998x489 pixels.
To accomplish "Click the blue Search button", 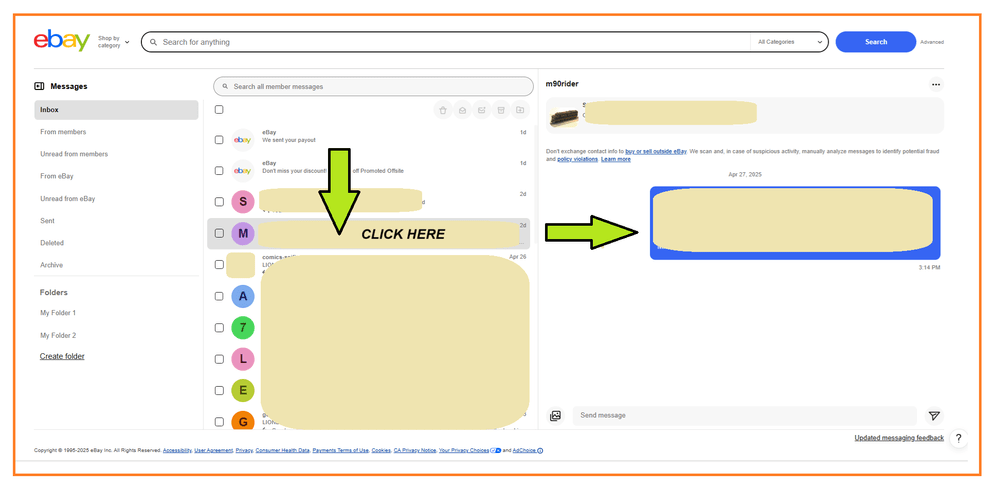I will click(x=876, y=42).
